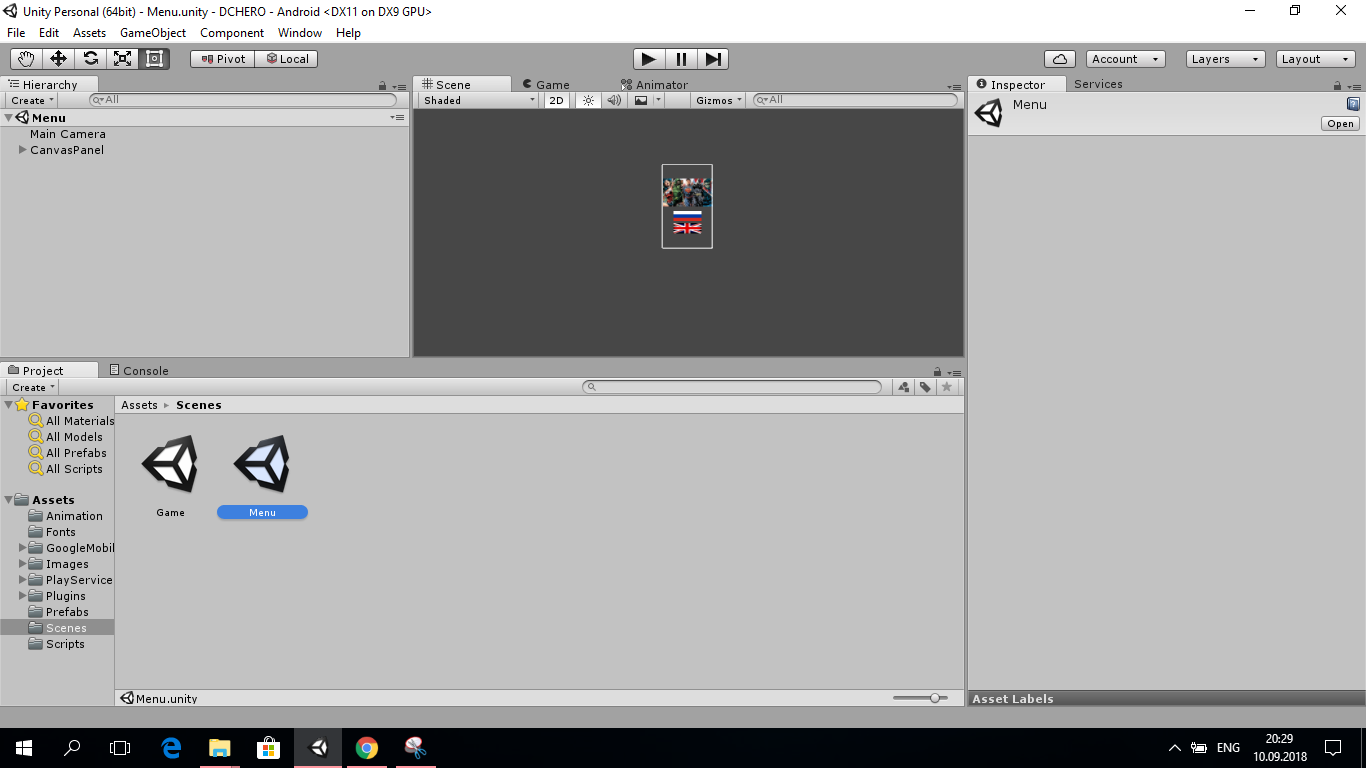The image size is (1366, 768).
Task: Select the Scale tool
Action: point(123,59)
